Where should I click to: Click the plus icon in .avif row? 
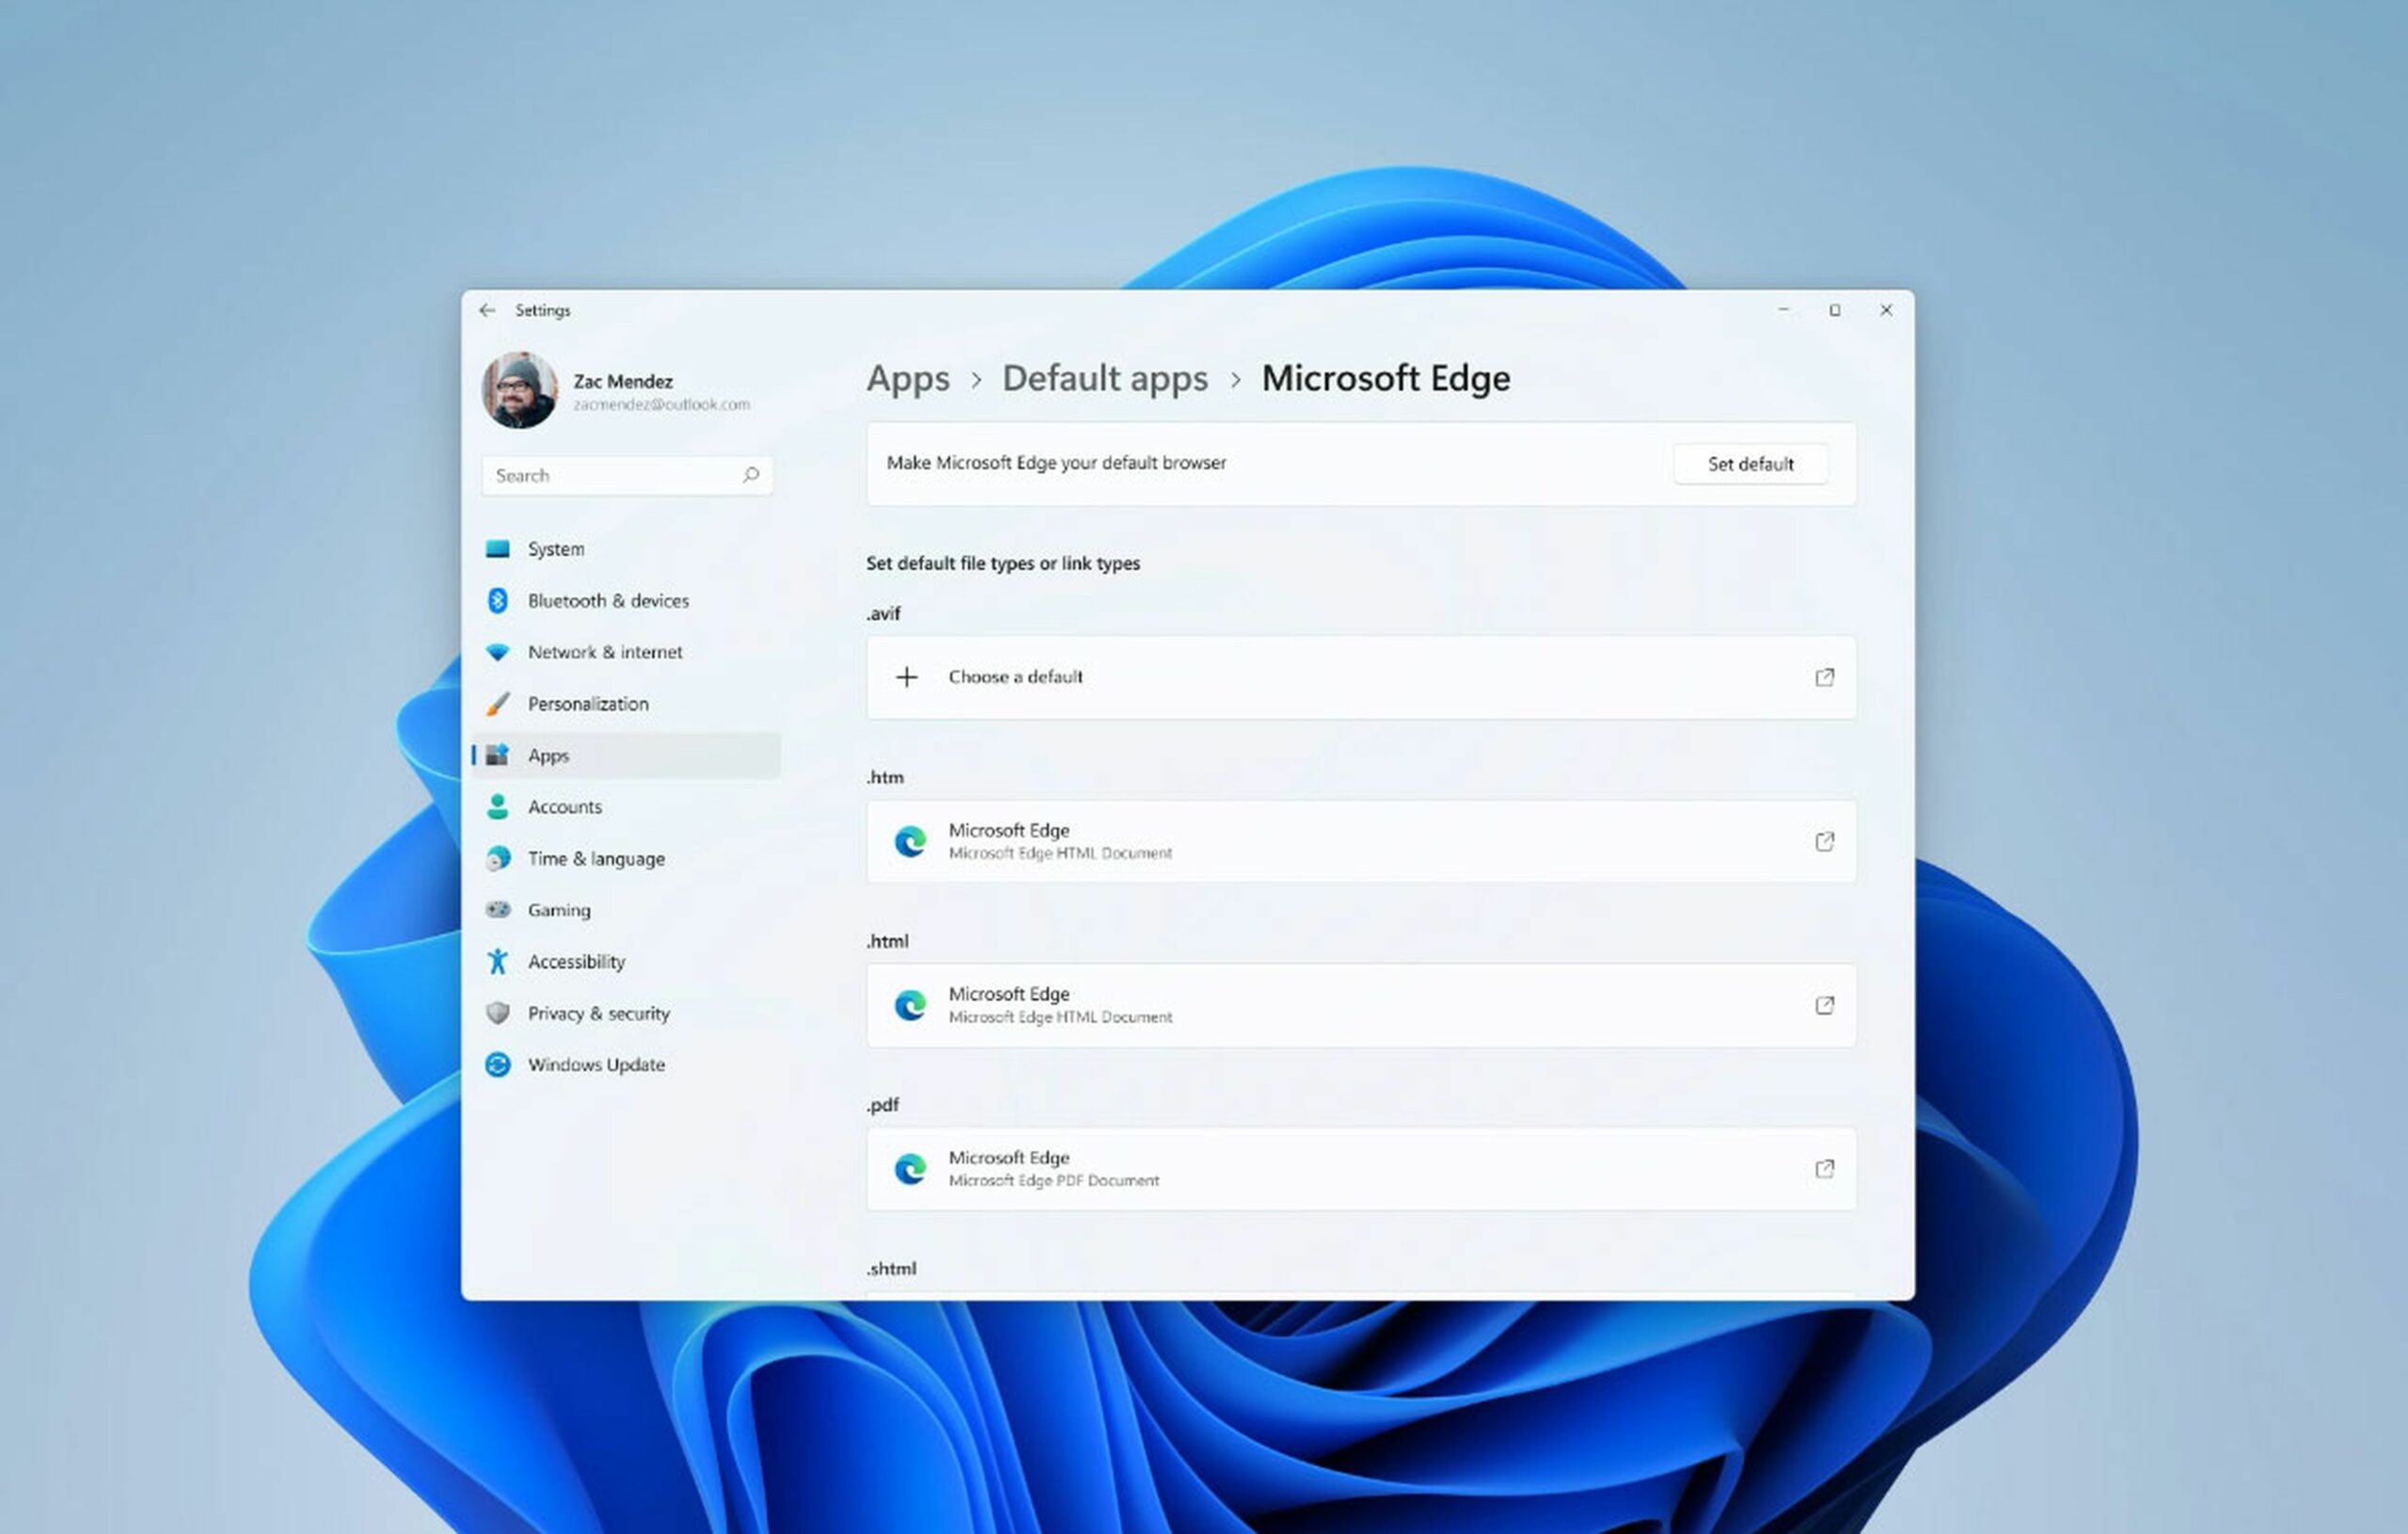906,677
